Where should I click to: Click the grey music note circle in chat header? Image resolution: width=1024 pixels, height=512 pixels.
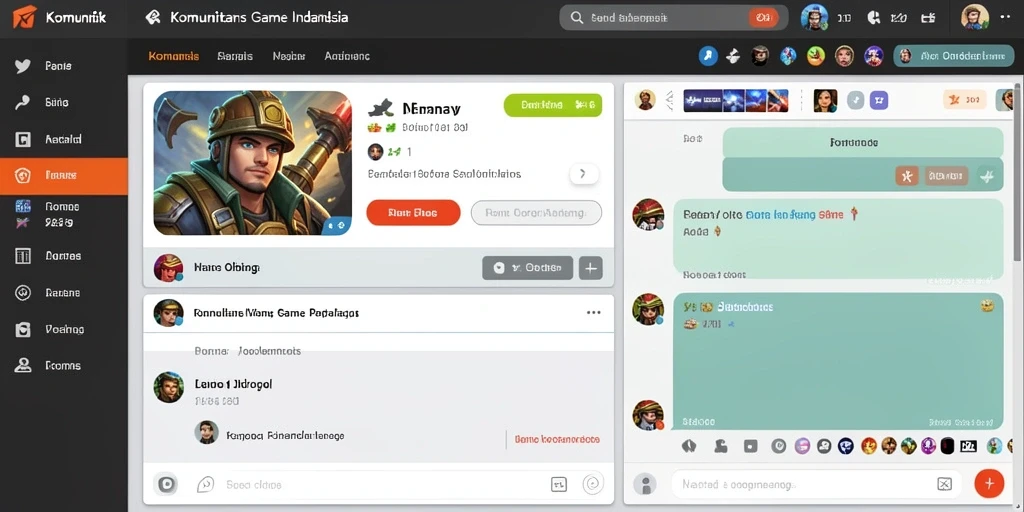(856, 100)
